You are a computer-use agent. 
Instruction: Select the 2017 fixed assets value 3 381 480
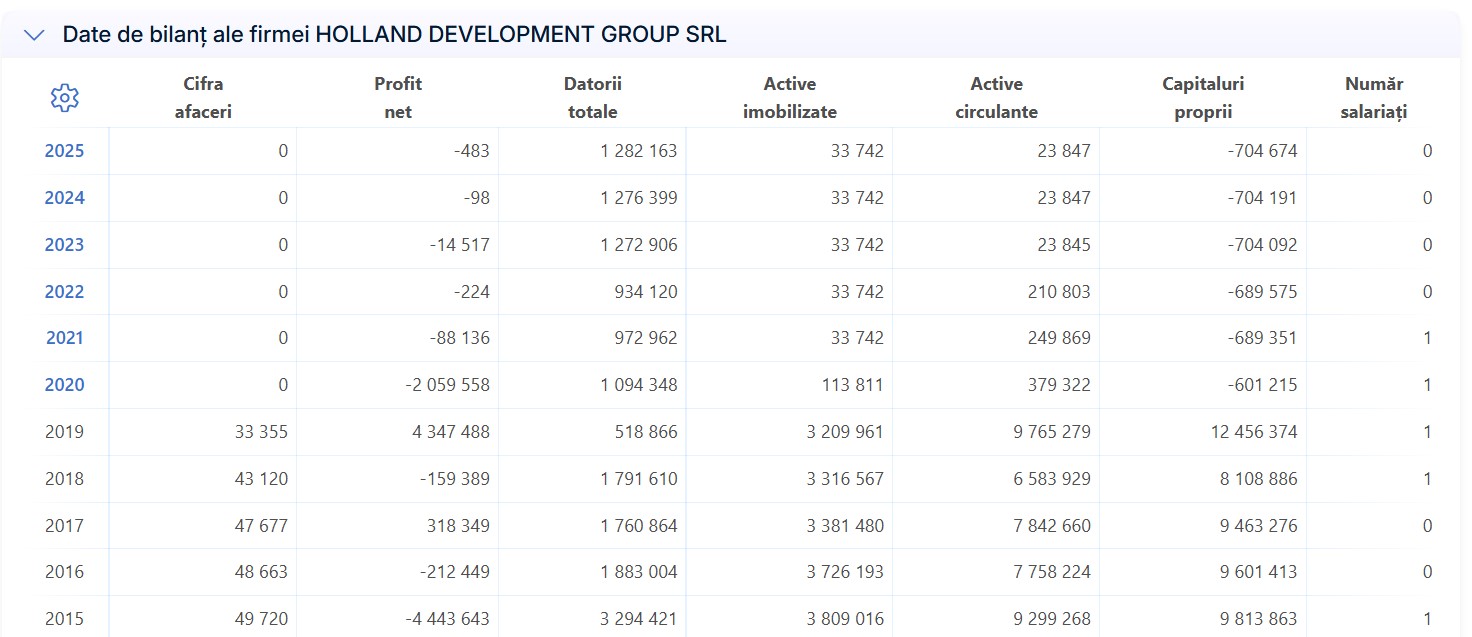tap(846, 526)
